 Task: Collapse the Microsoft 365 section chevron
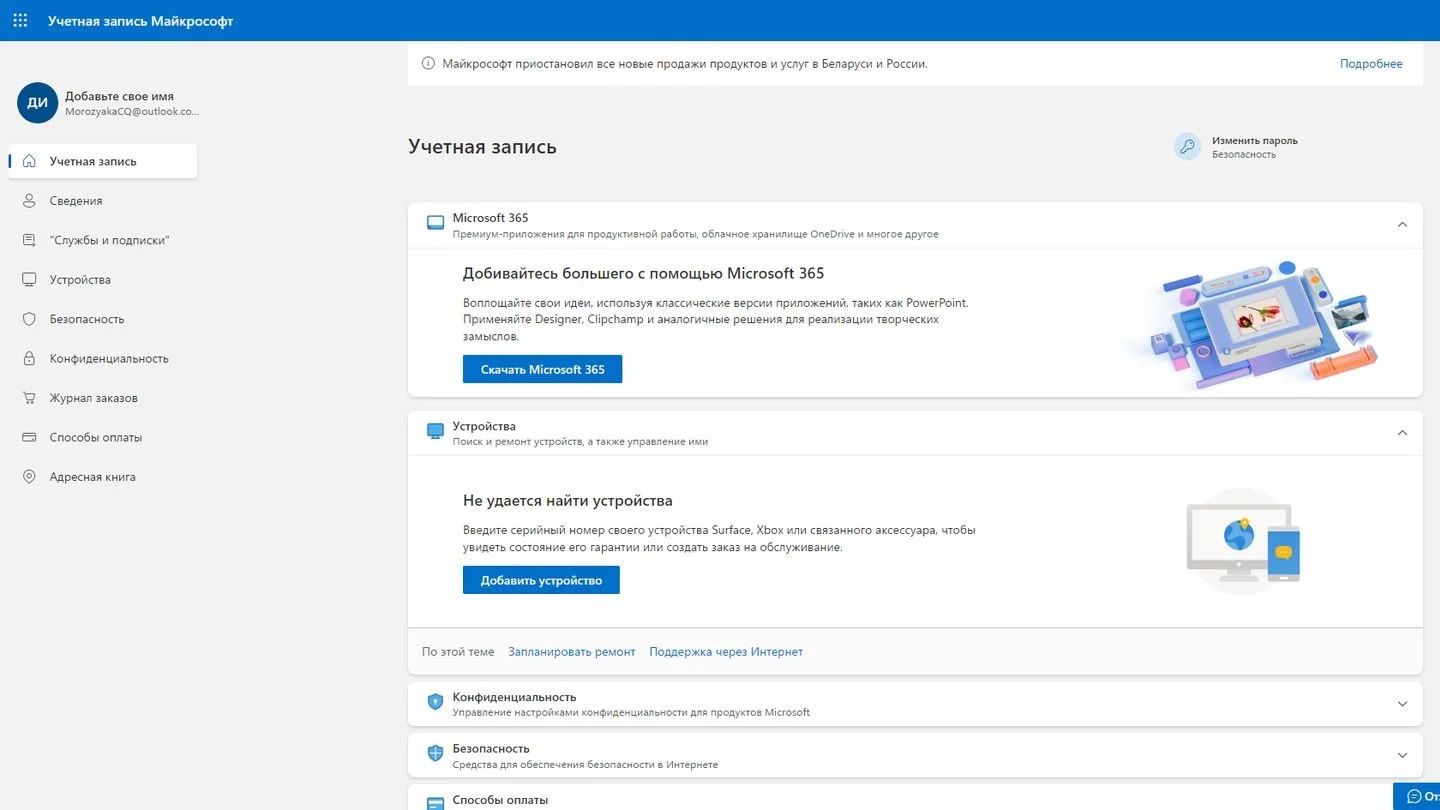tap(1402, 225)
